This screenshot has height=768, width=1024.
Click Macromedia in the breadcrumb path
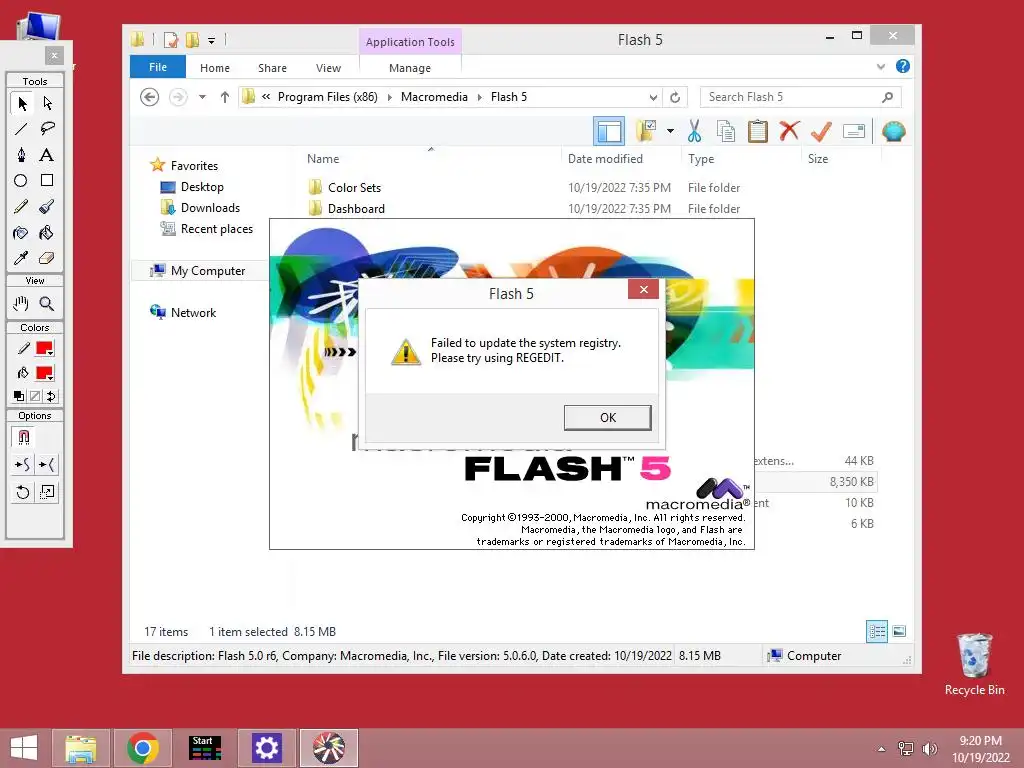tap(434, 97)
